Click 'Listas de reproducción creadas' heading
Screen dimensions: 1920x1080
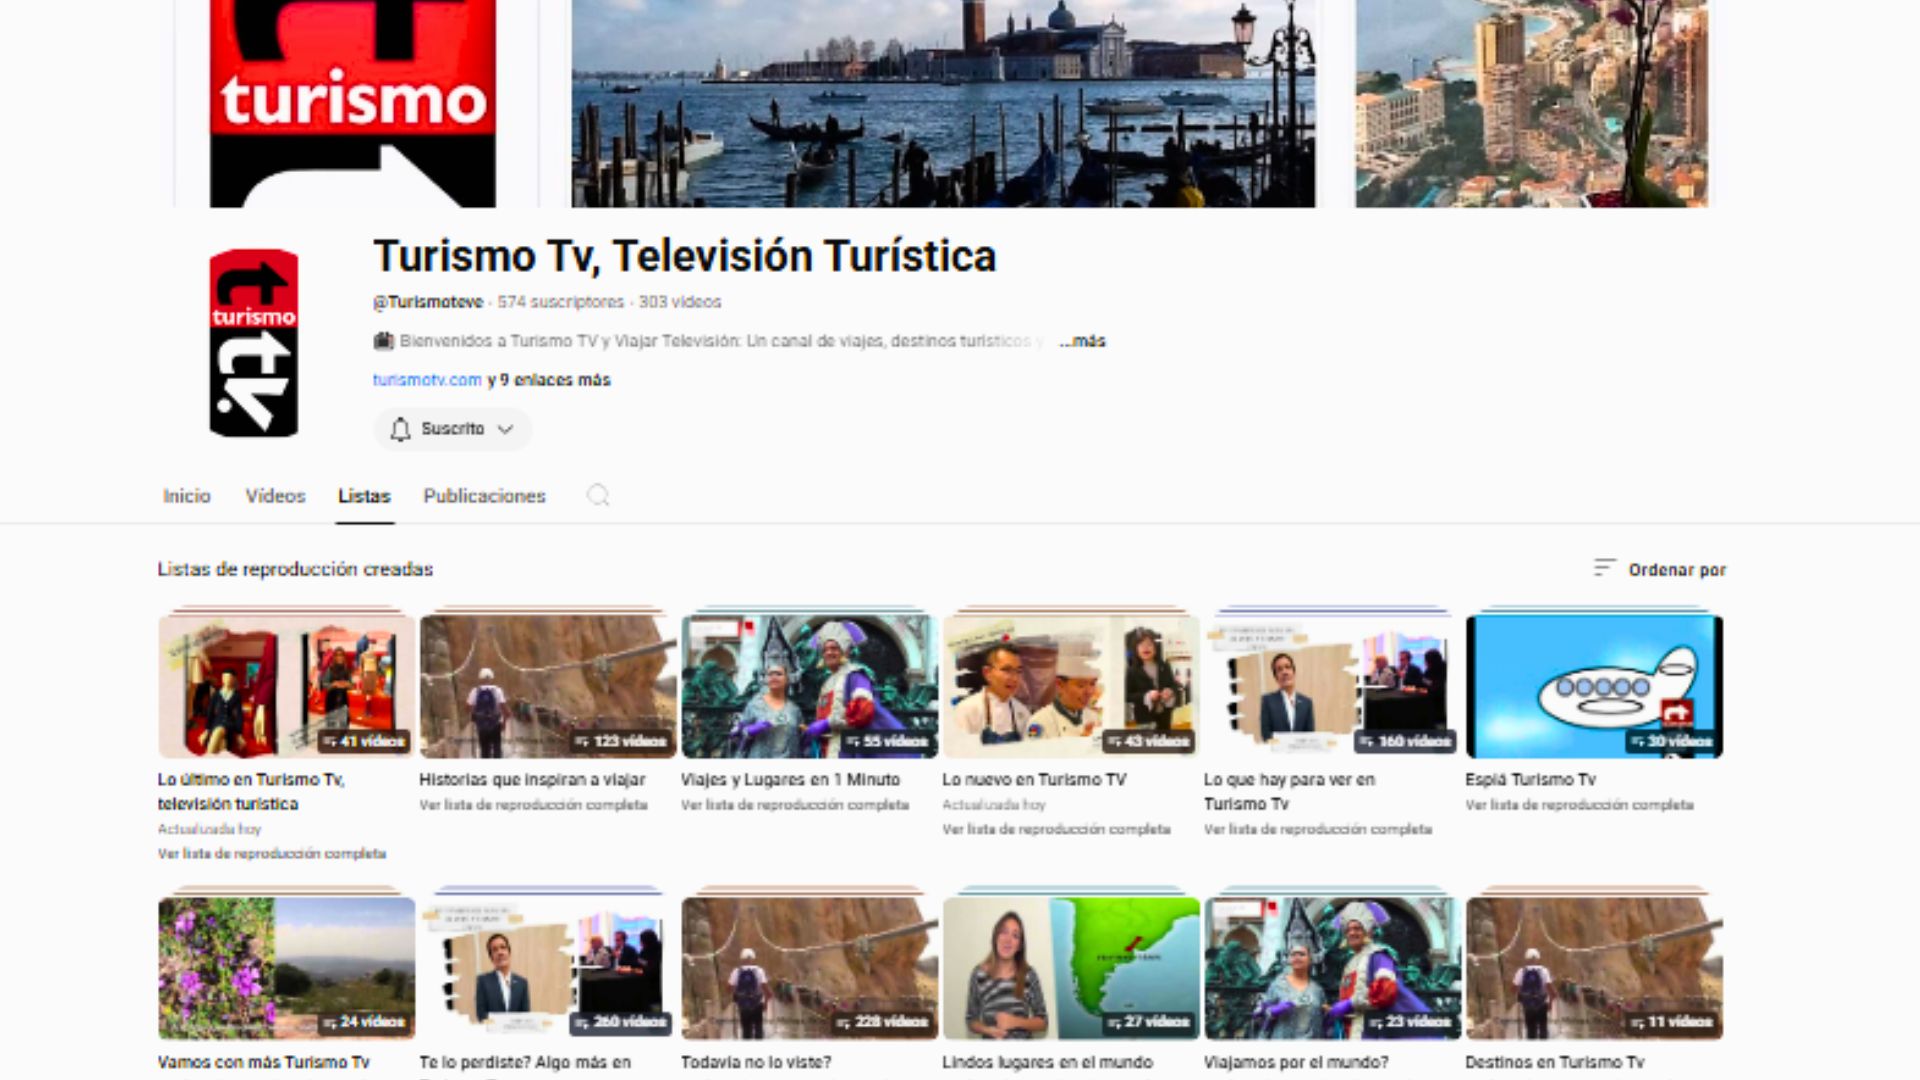coord(295,569)
